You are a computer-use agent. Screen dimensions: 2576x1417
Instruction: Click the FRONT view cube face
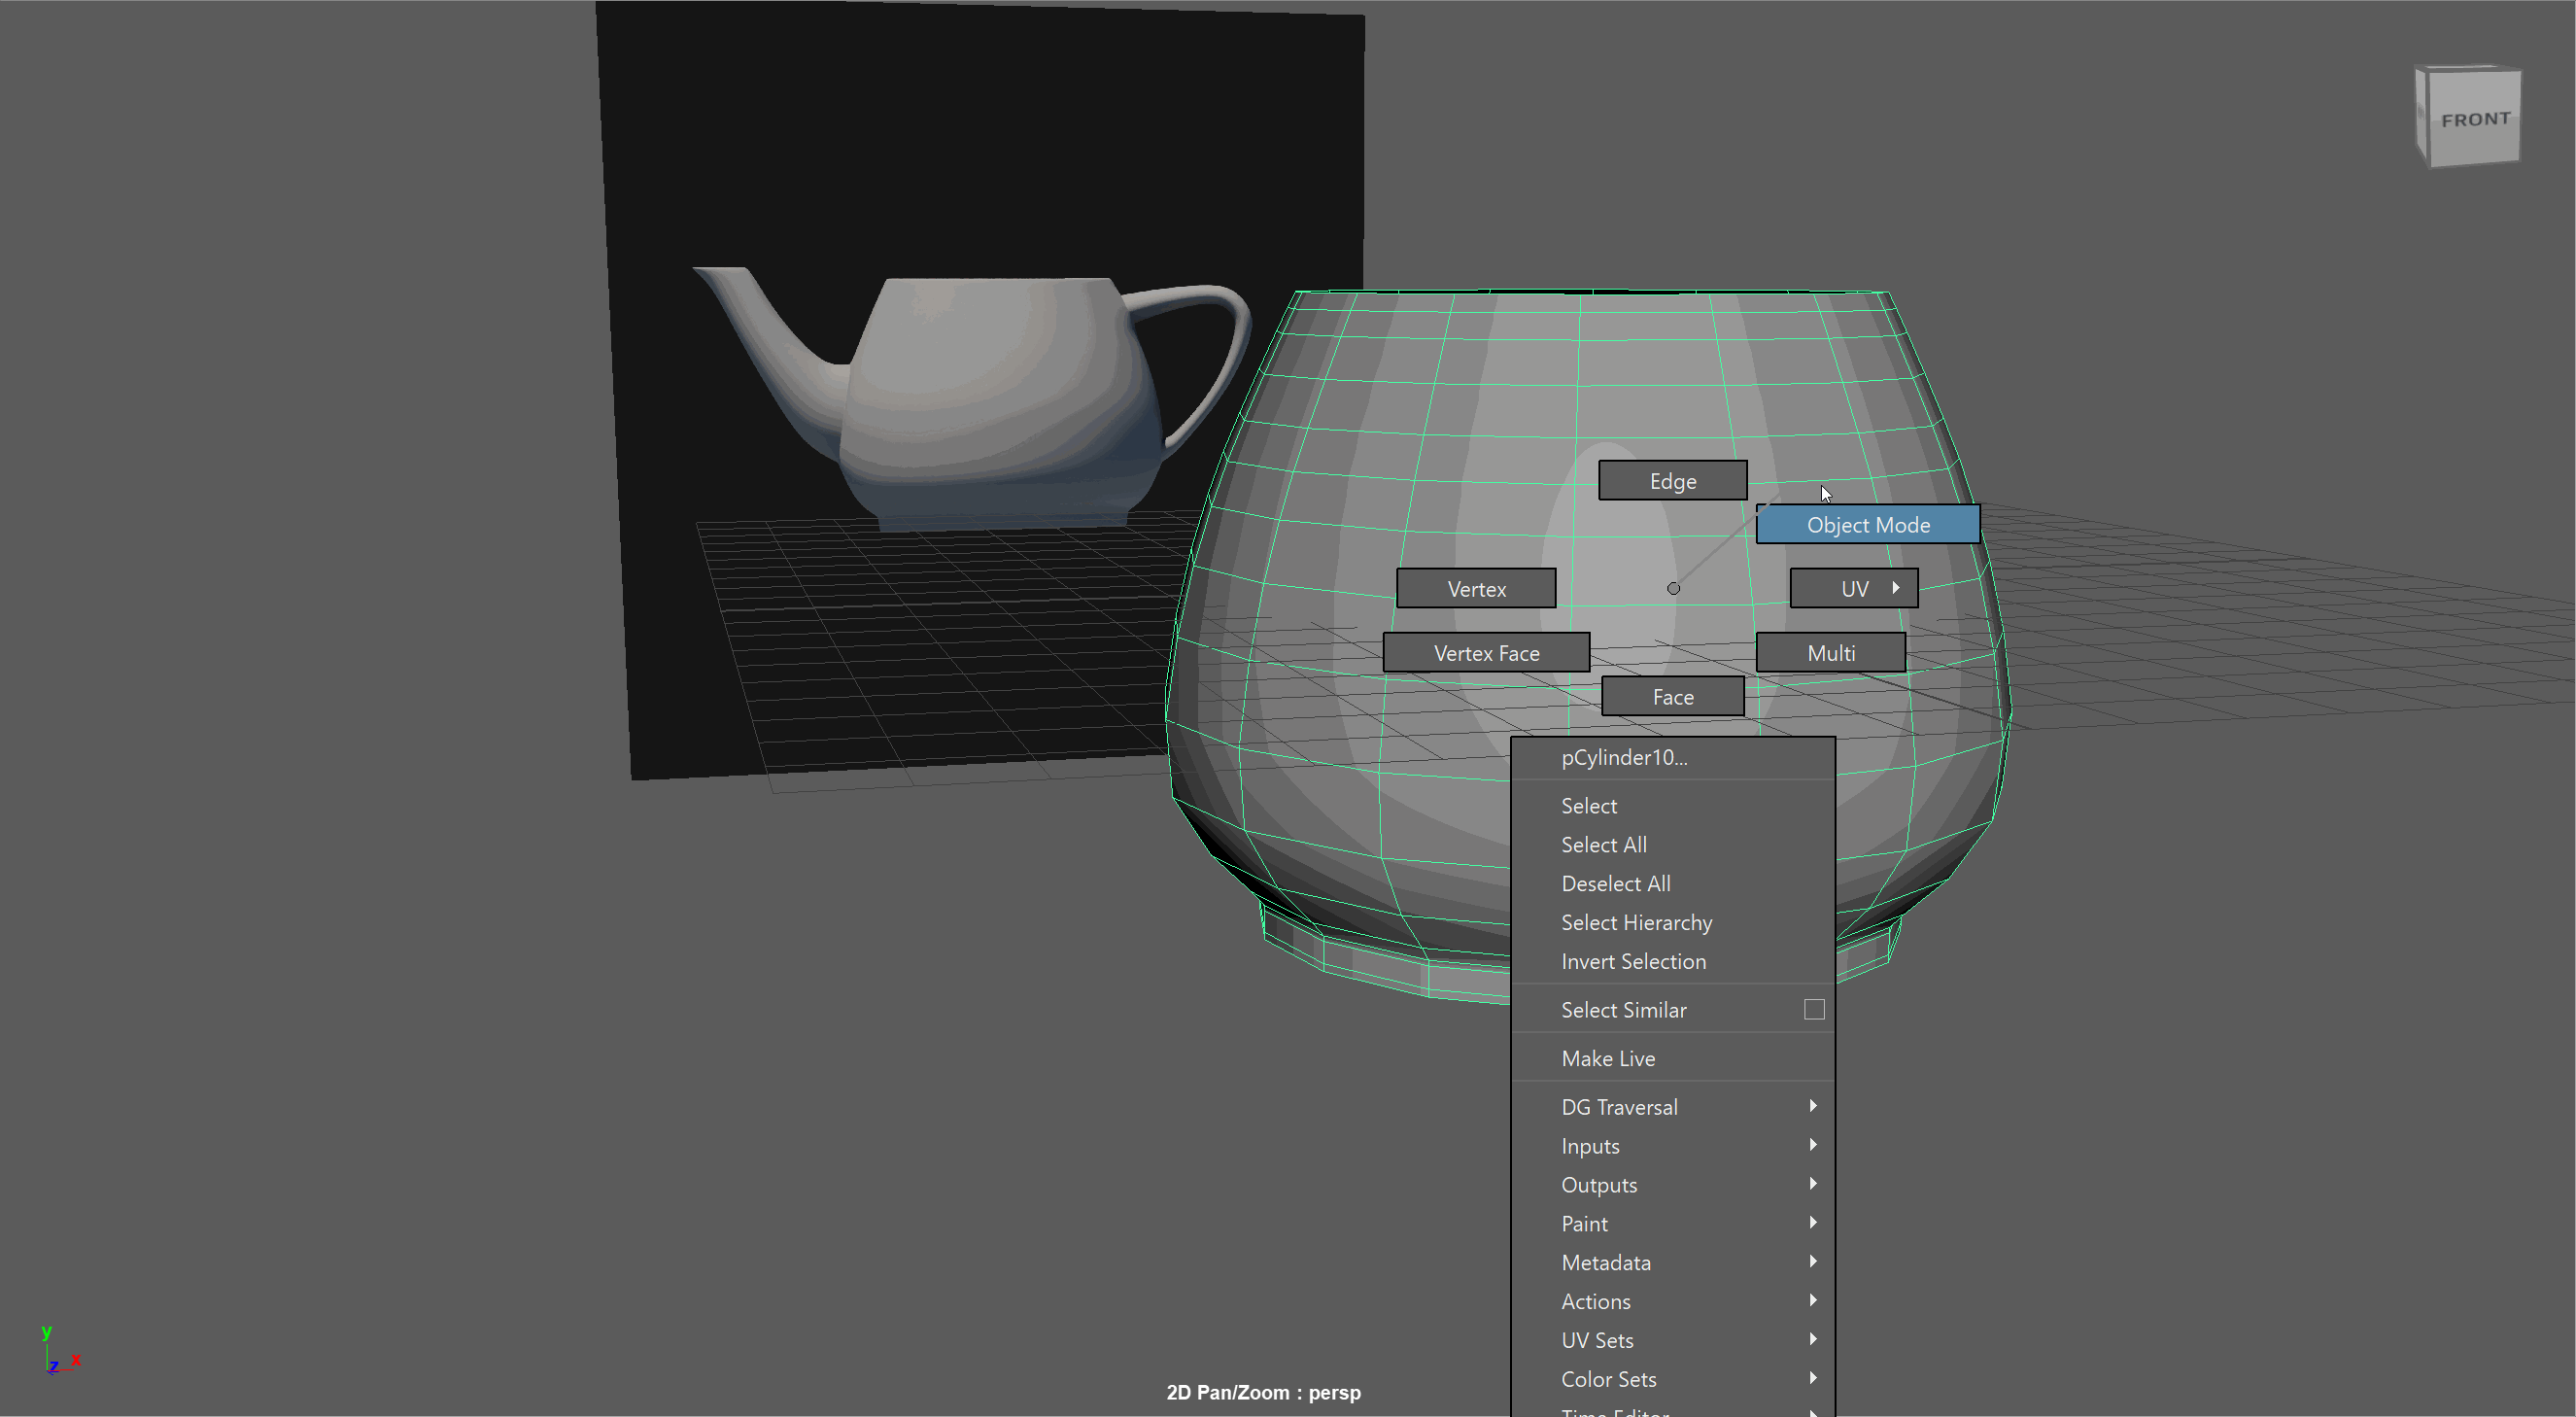(2474, 120)
